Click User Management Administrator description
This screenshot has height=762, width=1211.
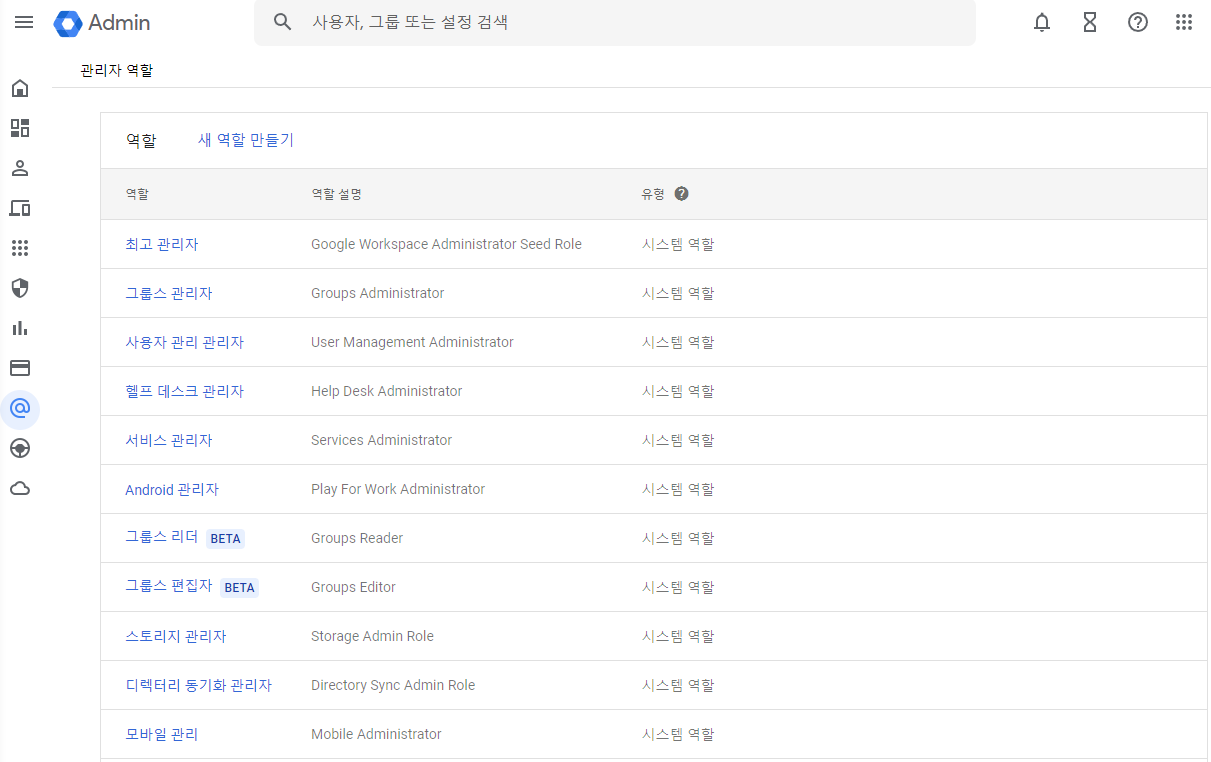tap(412, 342)
